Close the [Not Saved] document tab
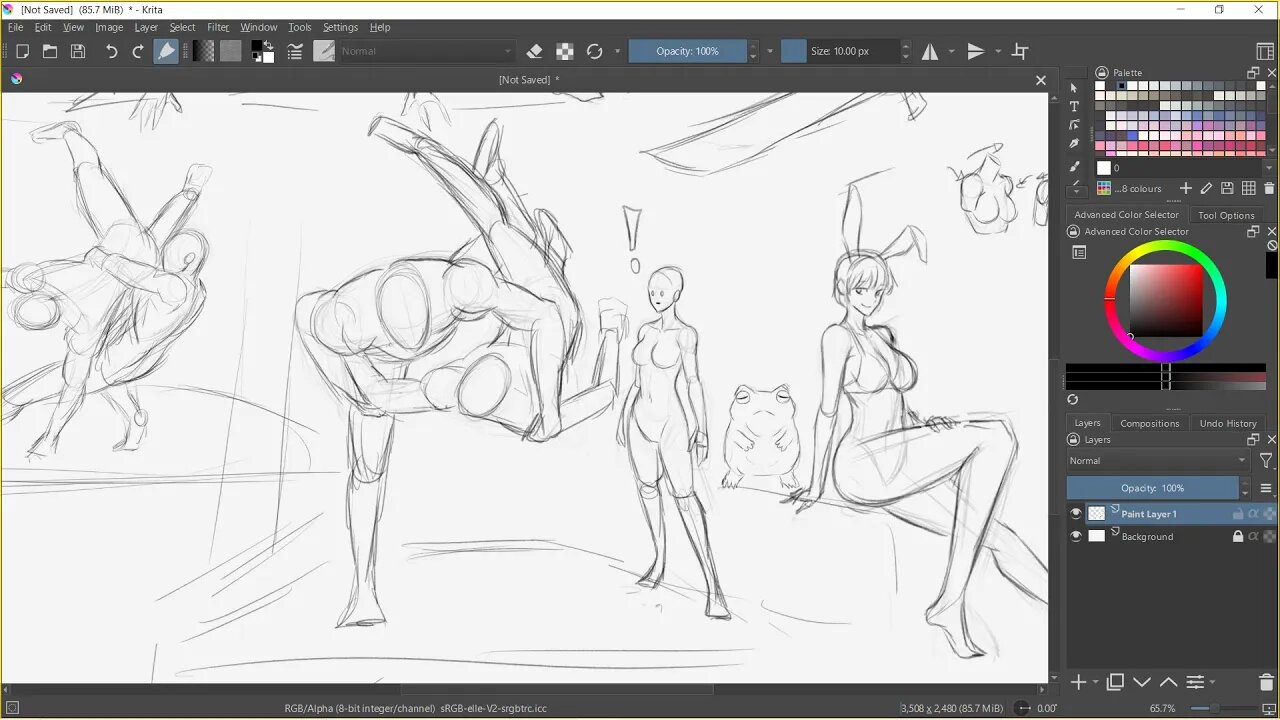The image size is (1280, 720). 1041,80
